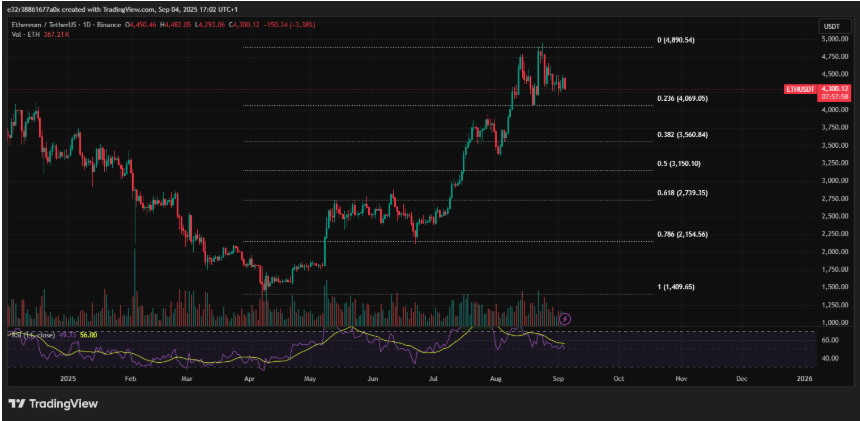
Task: Click the low price L4,293.06 value
Action: (211, 25)
